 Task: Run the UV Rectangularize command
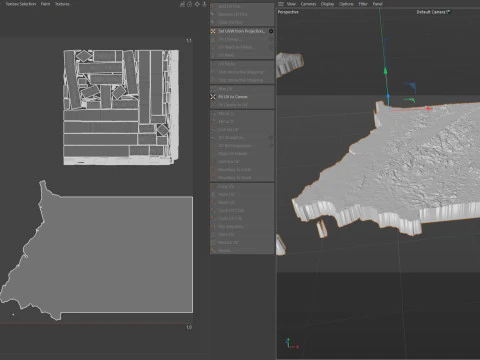click(x=242, y=146)
